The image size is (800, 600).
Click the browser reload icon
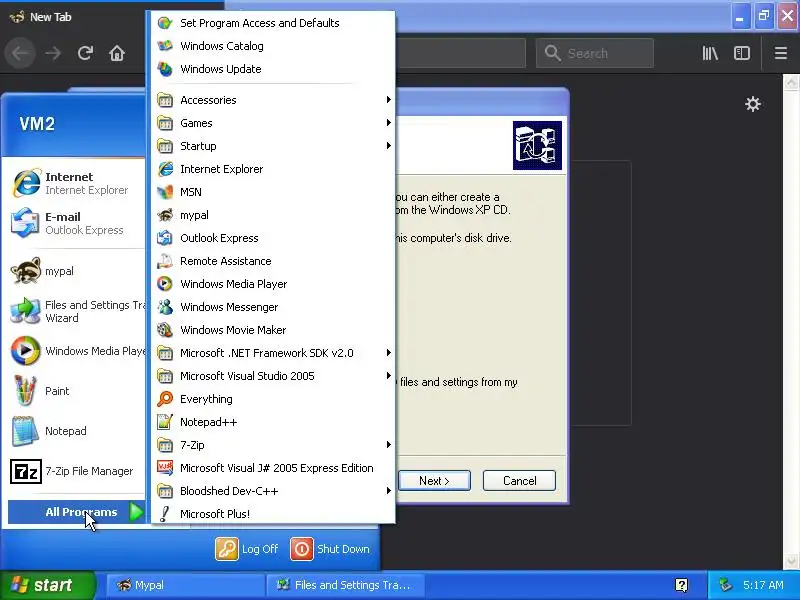tap(85, 53)
